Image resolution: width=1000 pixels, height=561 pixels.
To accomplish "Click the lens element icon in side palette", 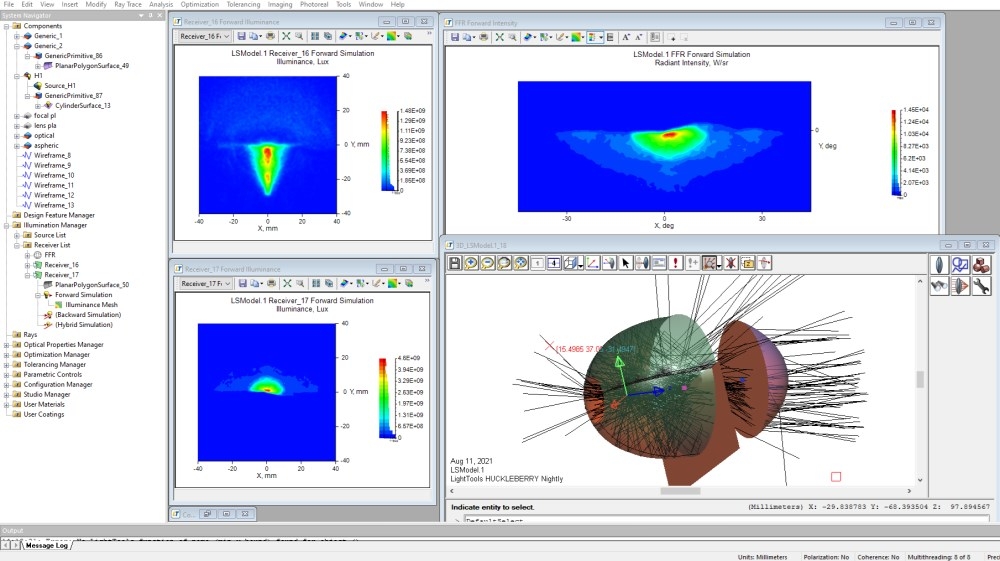I will (940, 264).
